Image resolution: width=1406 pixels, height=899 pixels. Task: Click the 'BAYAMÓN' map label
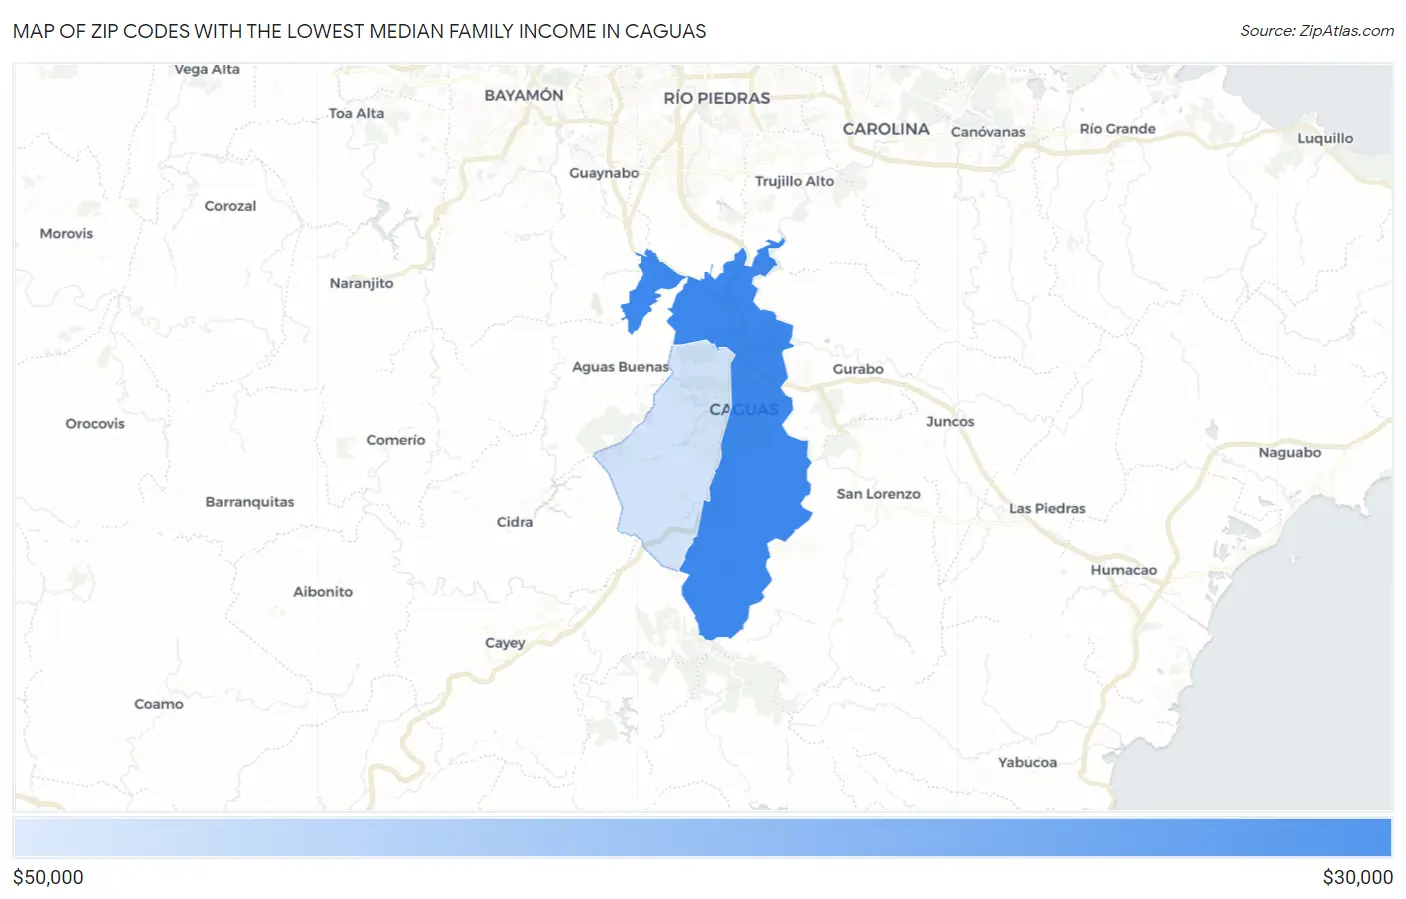(523, 95)
